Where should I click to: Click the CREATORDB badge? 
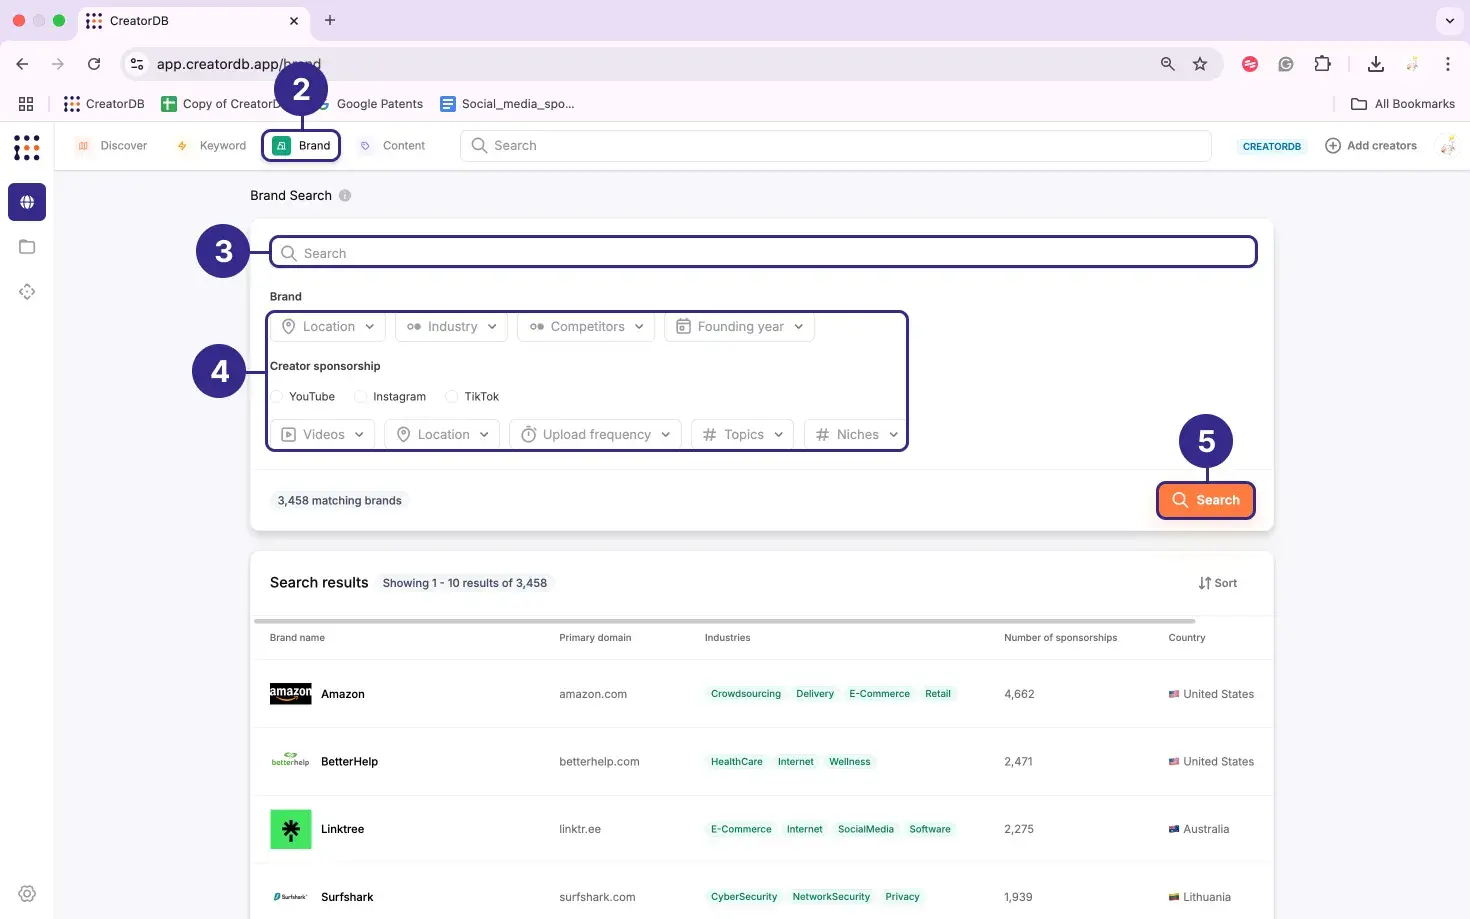tap(1272, 146)
